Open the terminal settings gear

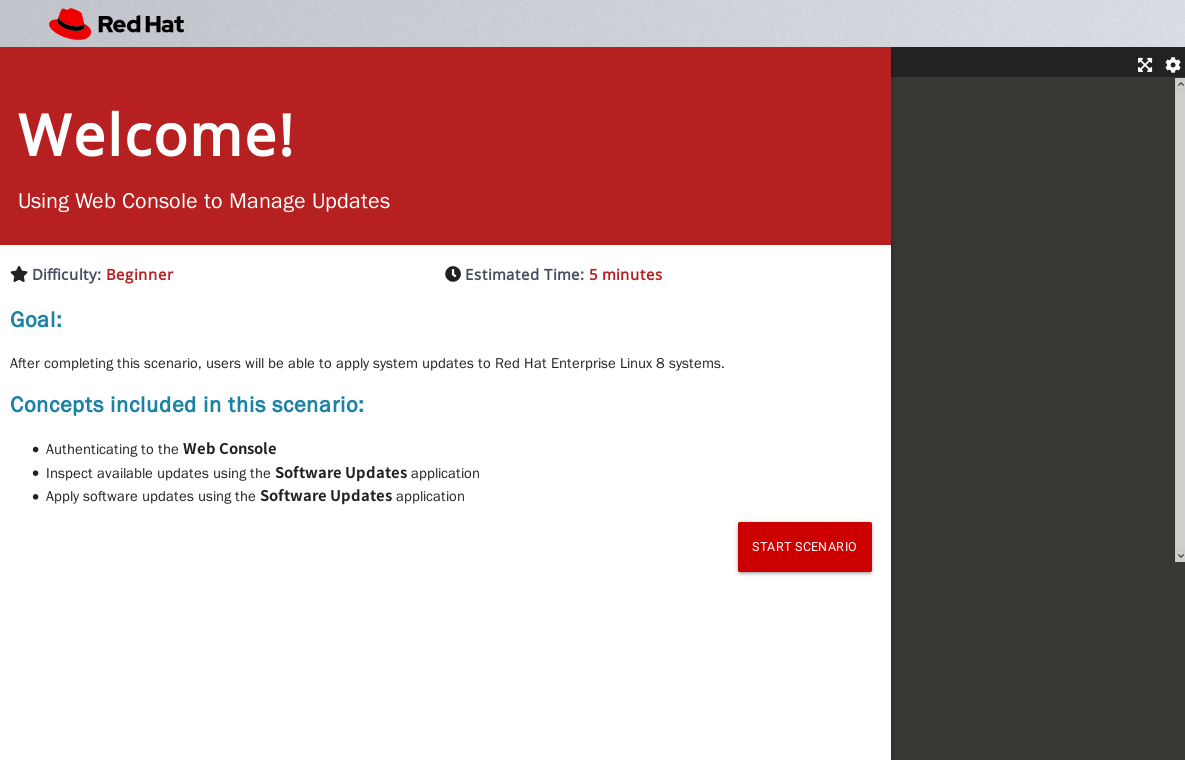(x=1172, y=65)
